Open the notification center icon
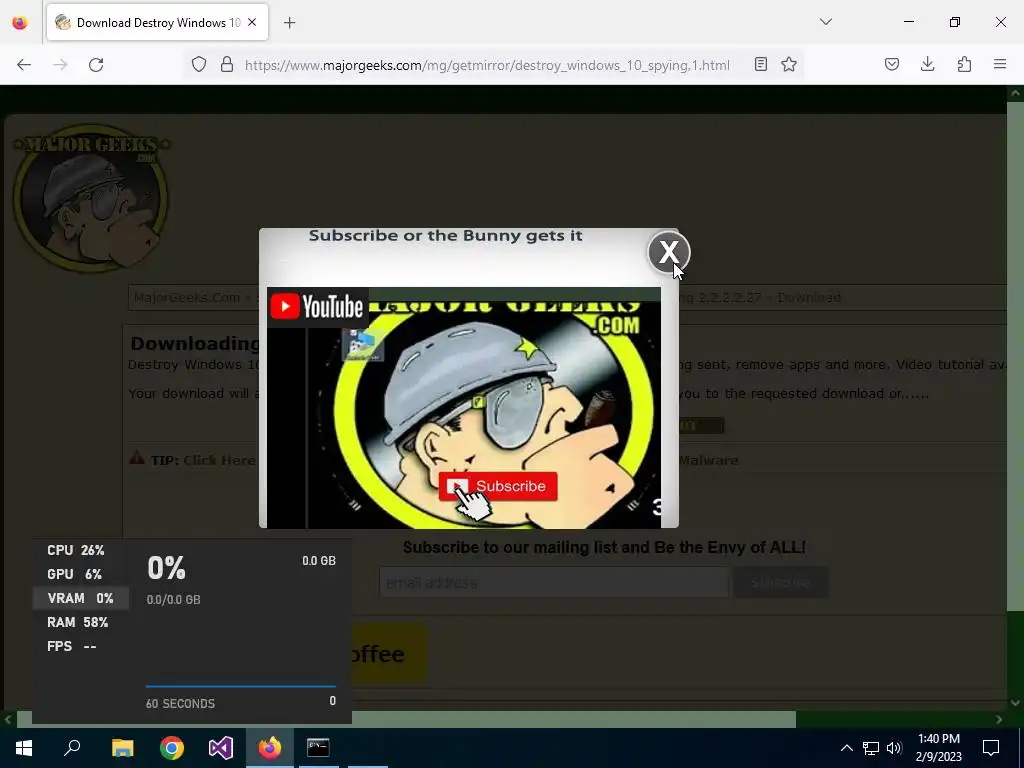 (991, 748)
